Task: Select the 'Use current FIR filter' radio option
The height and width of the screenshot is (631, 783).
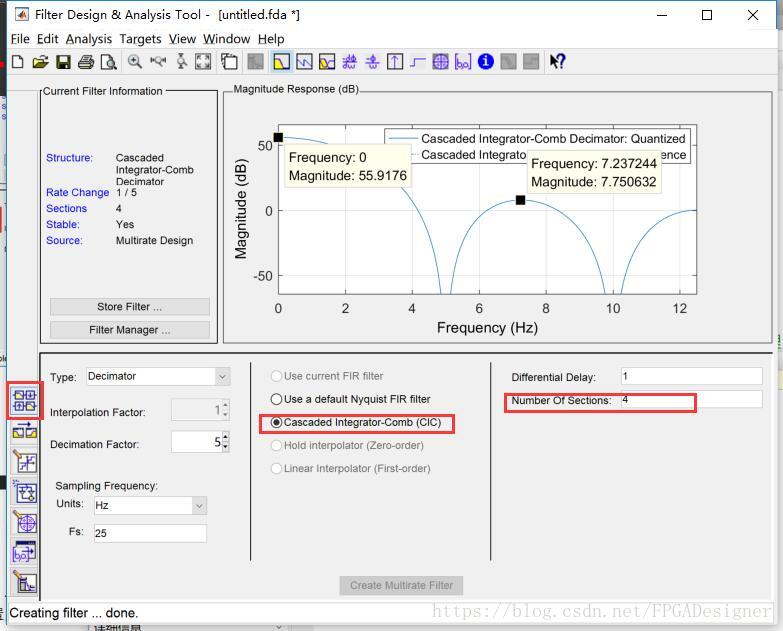Action: pyautogui.click(x=327, y=376)
